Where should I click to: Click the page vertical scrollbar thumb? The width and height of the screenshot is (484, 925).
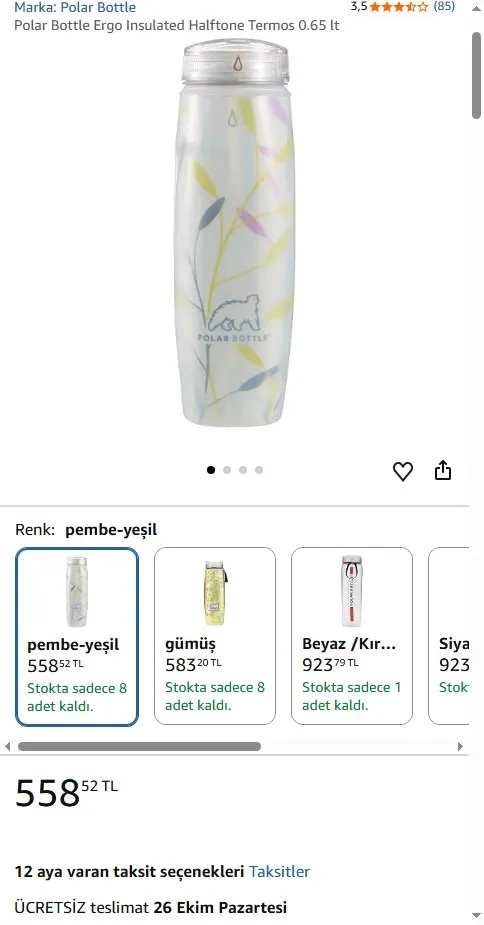pos(476,76)
